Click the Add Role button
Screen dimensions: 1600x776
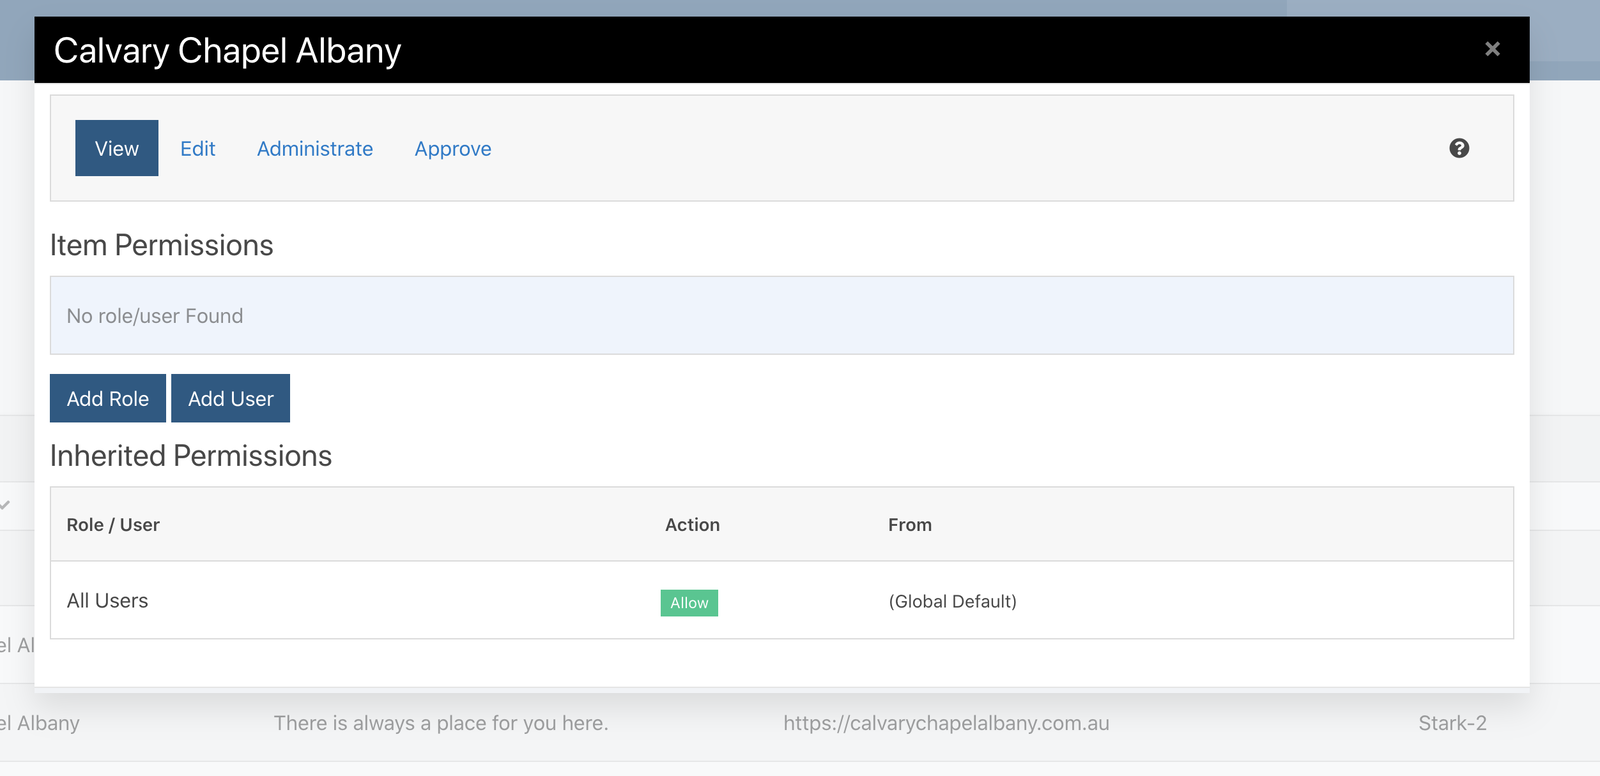coord(108,398)
